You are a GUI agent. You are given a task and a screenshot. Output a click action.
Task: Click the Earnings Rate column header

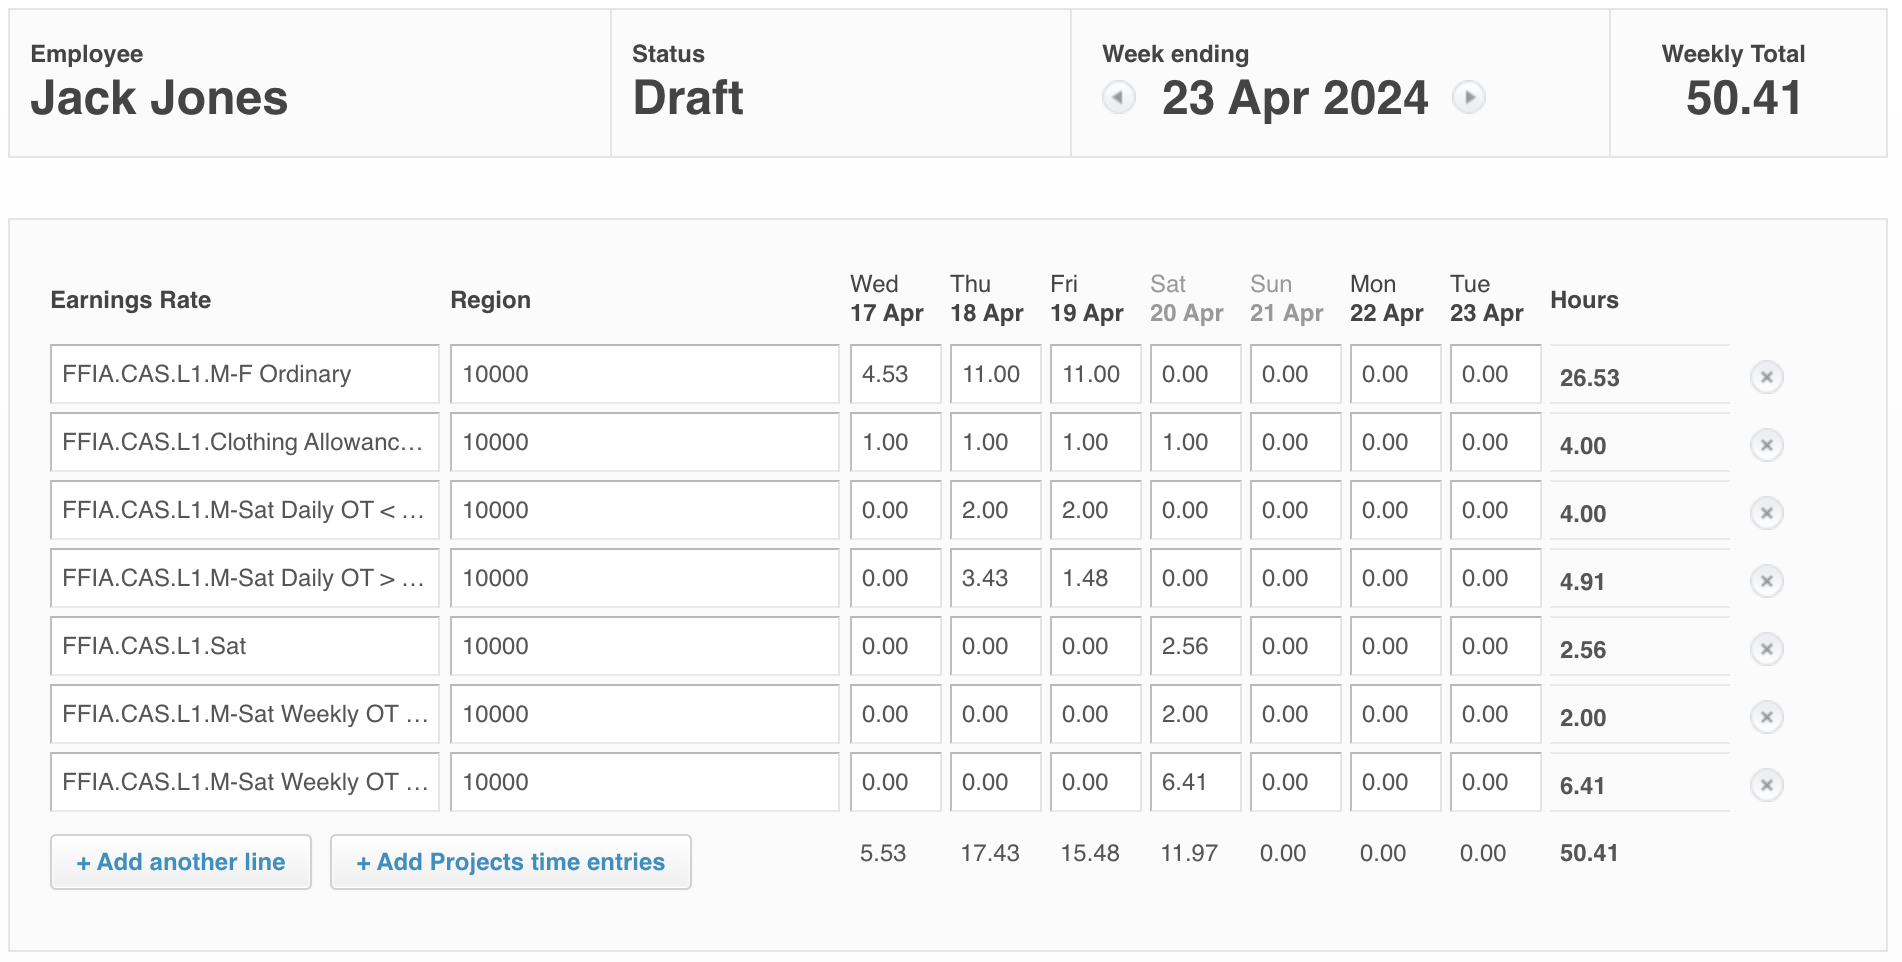click(x=131, y=300)
